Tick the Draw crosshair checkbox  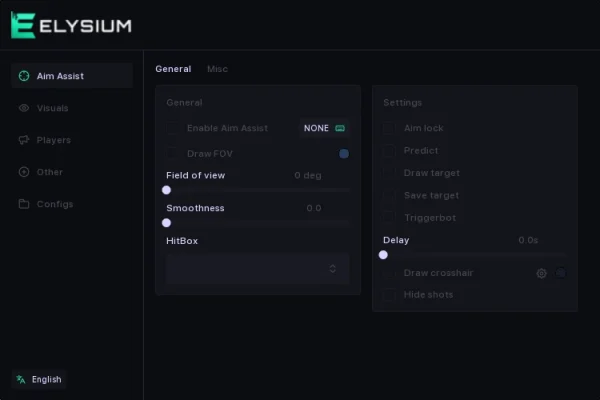click(x=389, y=273)
